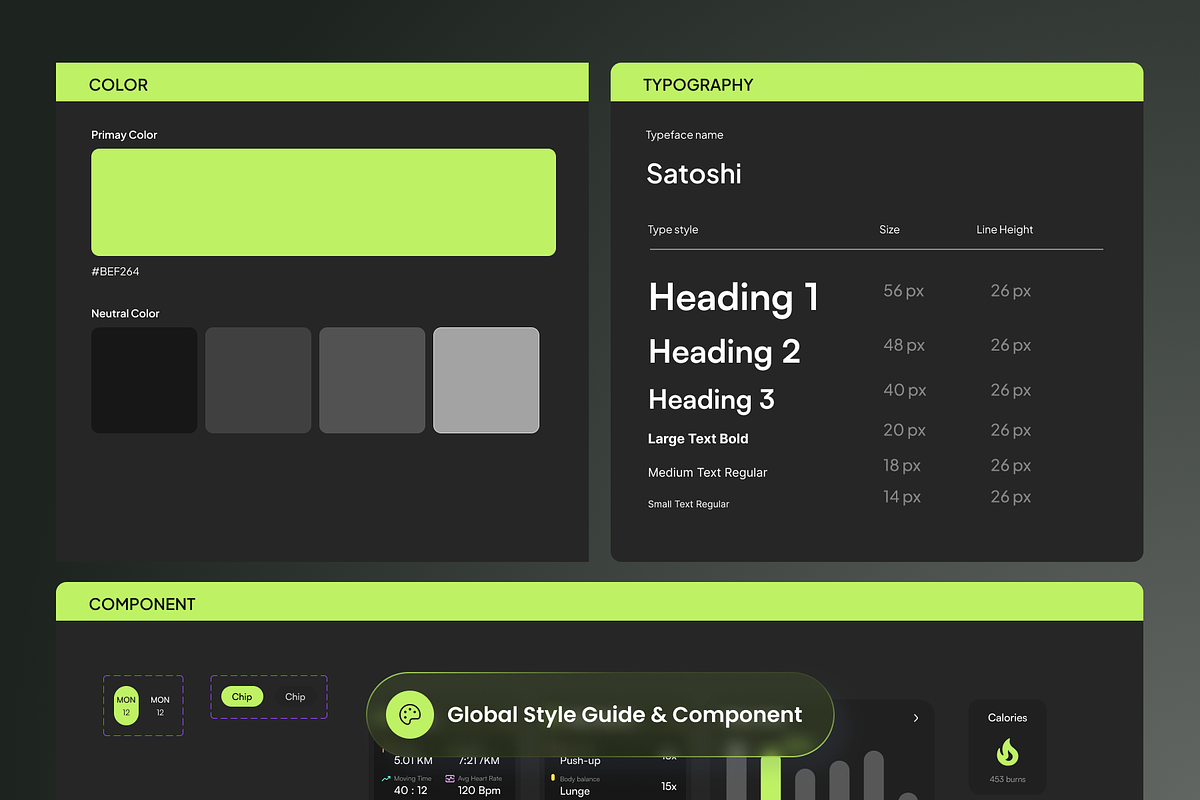Click the Line Height column header

coord(1005,229)
